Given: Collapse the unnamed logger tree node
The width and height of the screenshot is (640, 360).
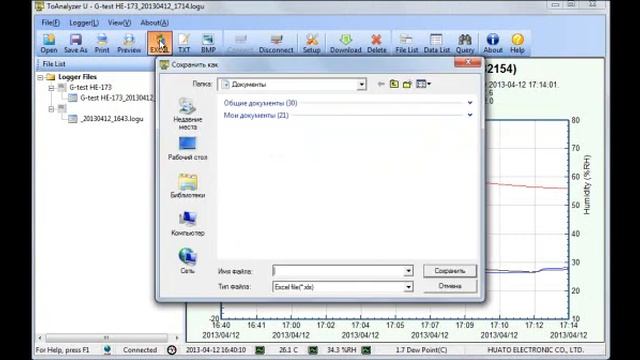Looking at the screenshot, I should coord(51,109).
